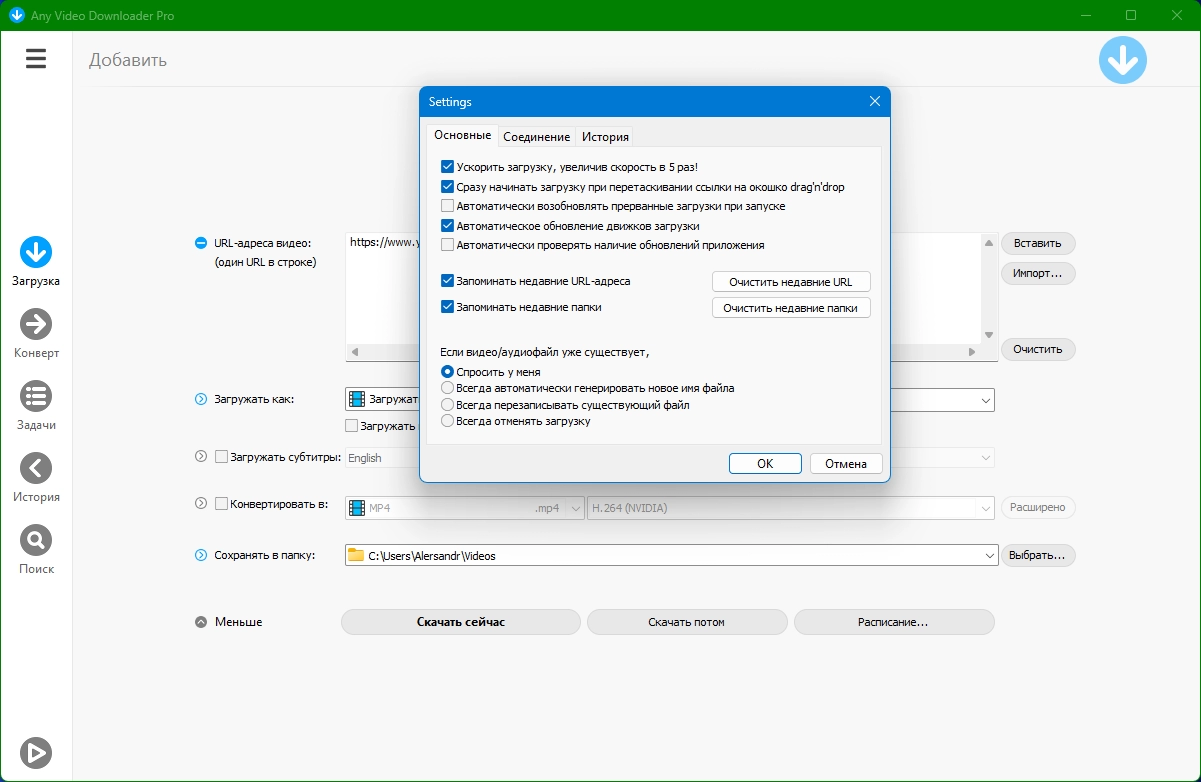Open the Задачи list in sidebar
Viewport: 1201px width, 782px height.
tap(36, 405)
